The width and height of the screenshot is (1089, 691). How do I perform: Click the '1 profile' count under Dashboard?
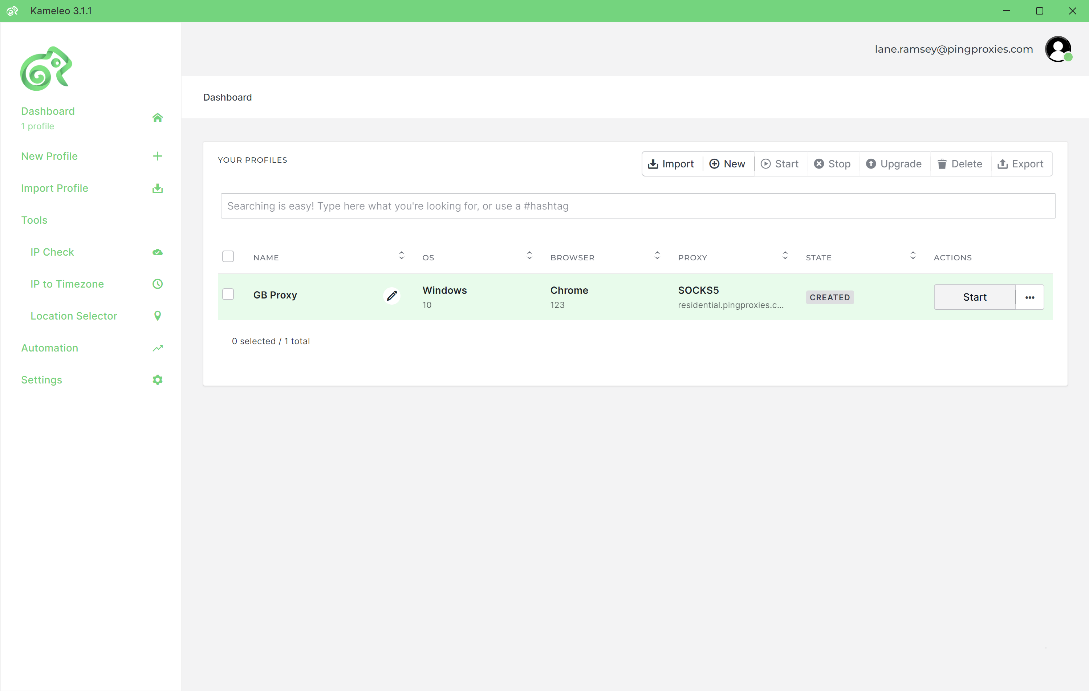pos(38,126)
